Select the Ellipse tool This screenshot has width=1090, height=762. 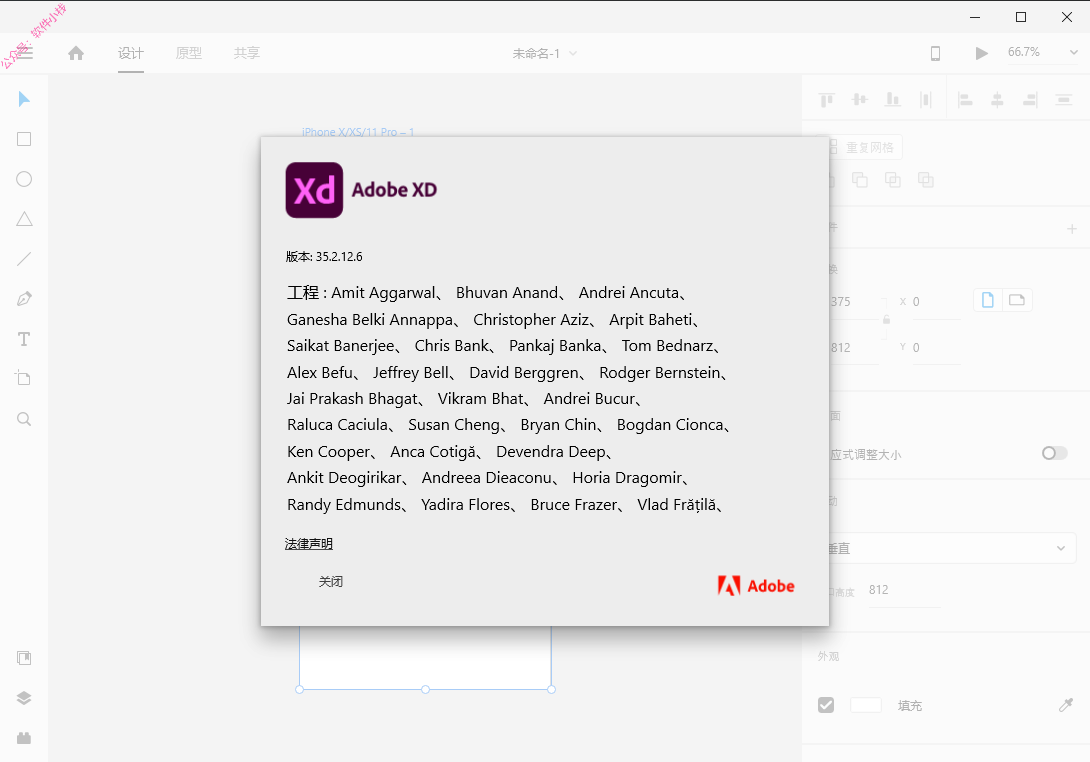tap(24, 179)
